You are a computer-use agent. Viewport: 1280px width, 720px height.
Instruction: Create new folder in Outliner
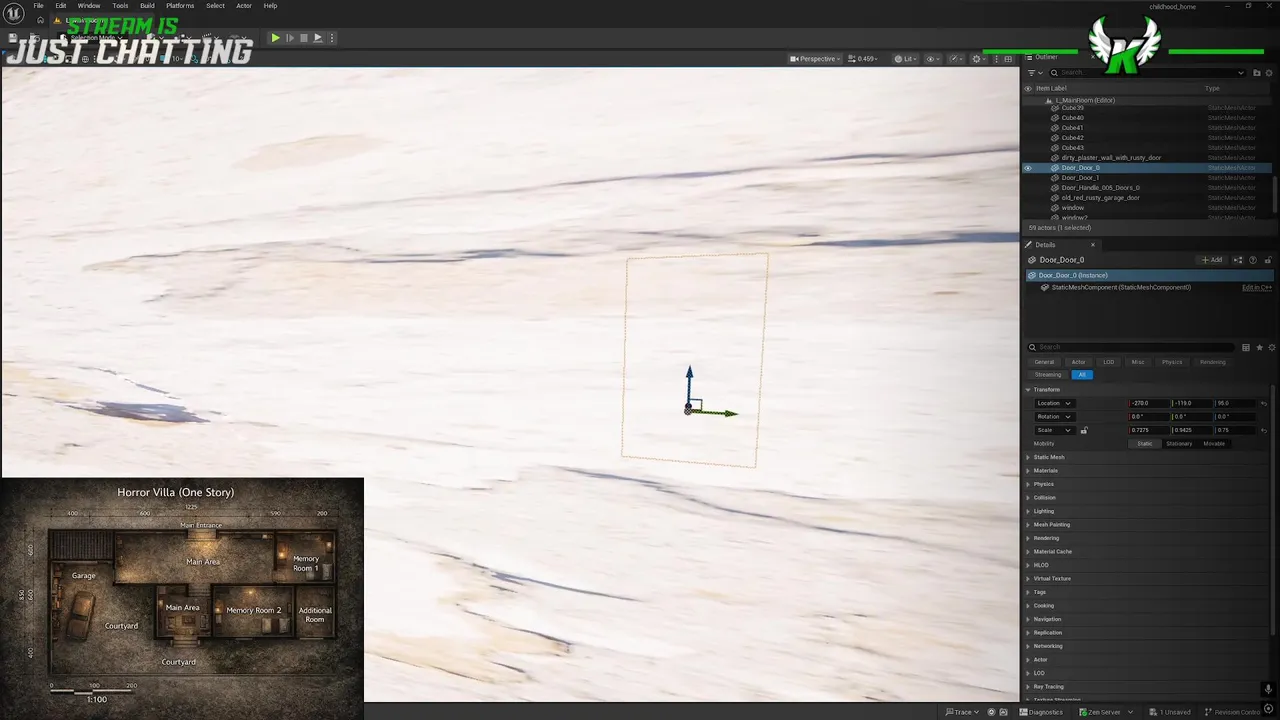point(1257,72)
